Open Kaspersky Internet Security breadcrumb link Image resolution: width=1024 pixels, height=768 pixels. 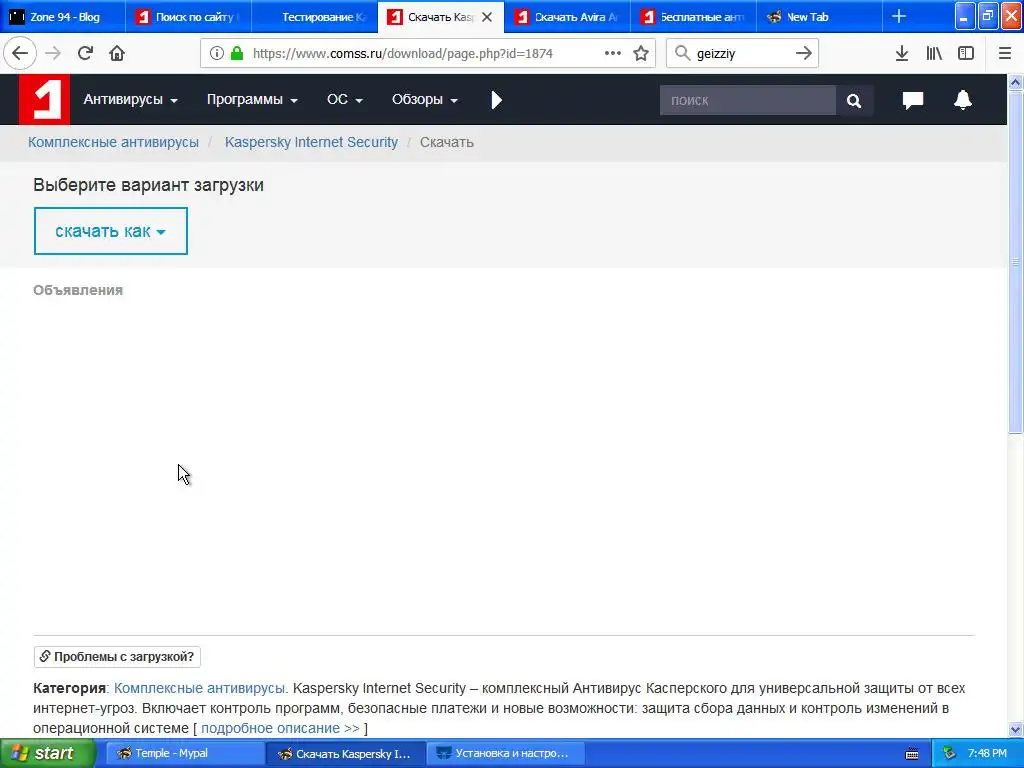tap(311, 142)
